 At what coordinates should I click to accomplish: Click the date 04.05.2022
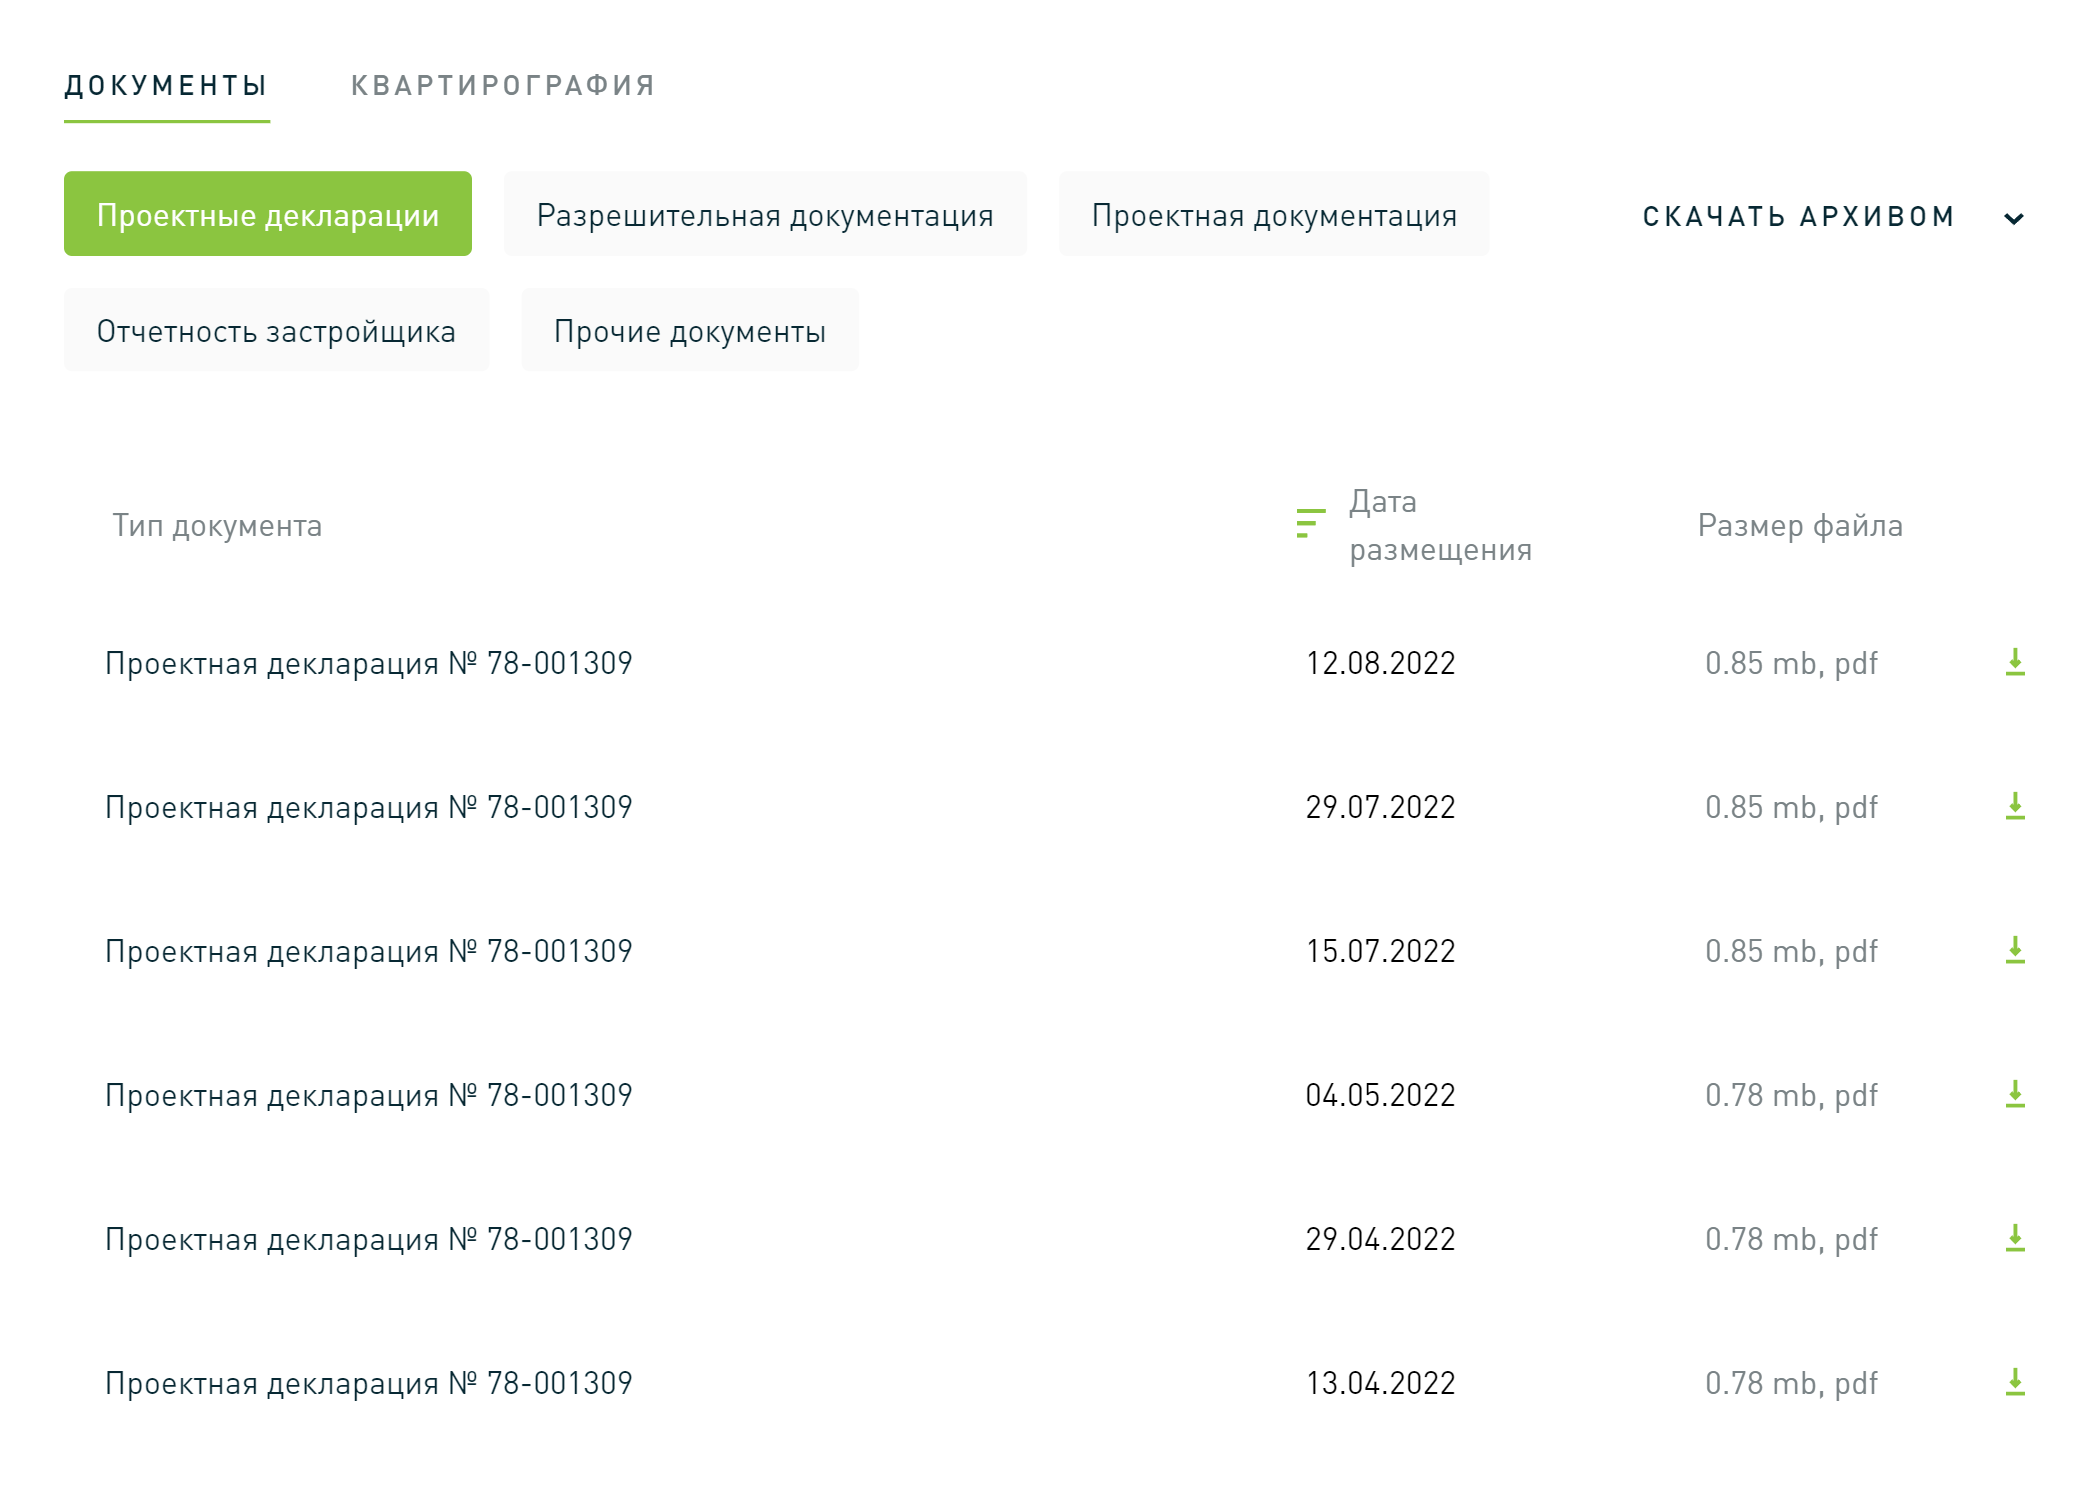(1380, 1095)
